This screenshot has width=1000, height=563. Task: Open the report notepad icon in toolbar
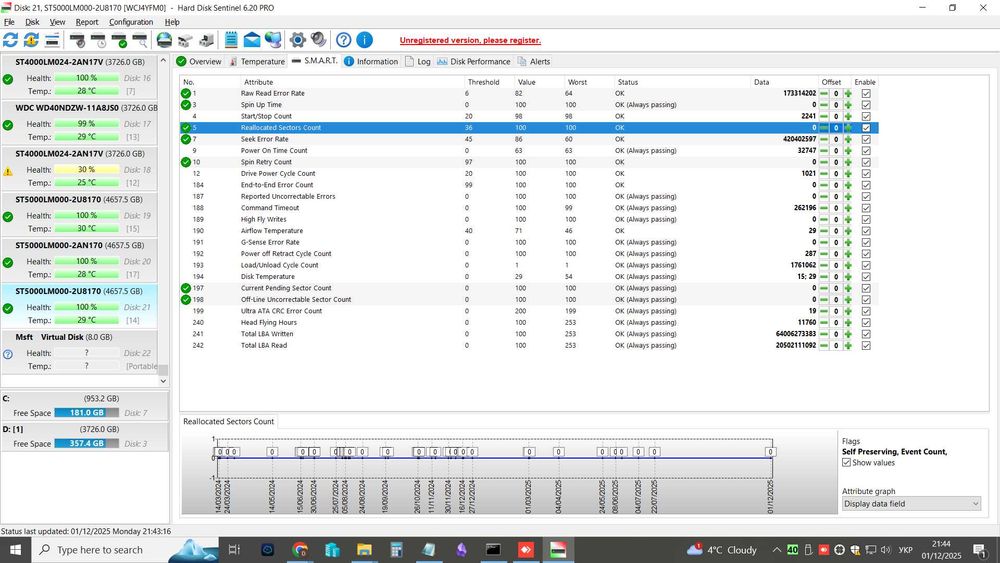(231, 41)
